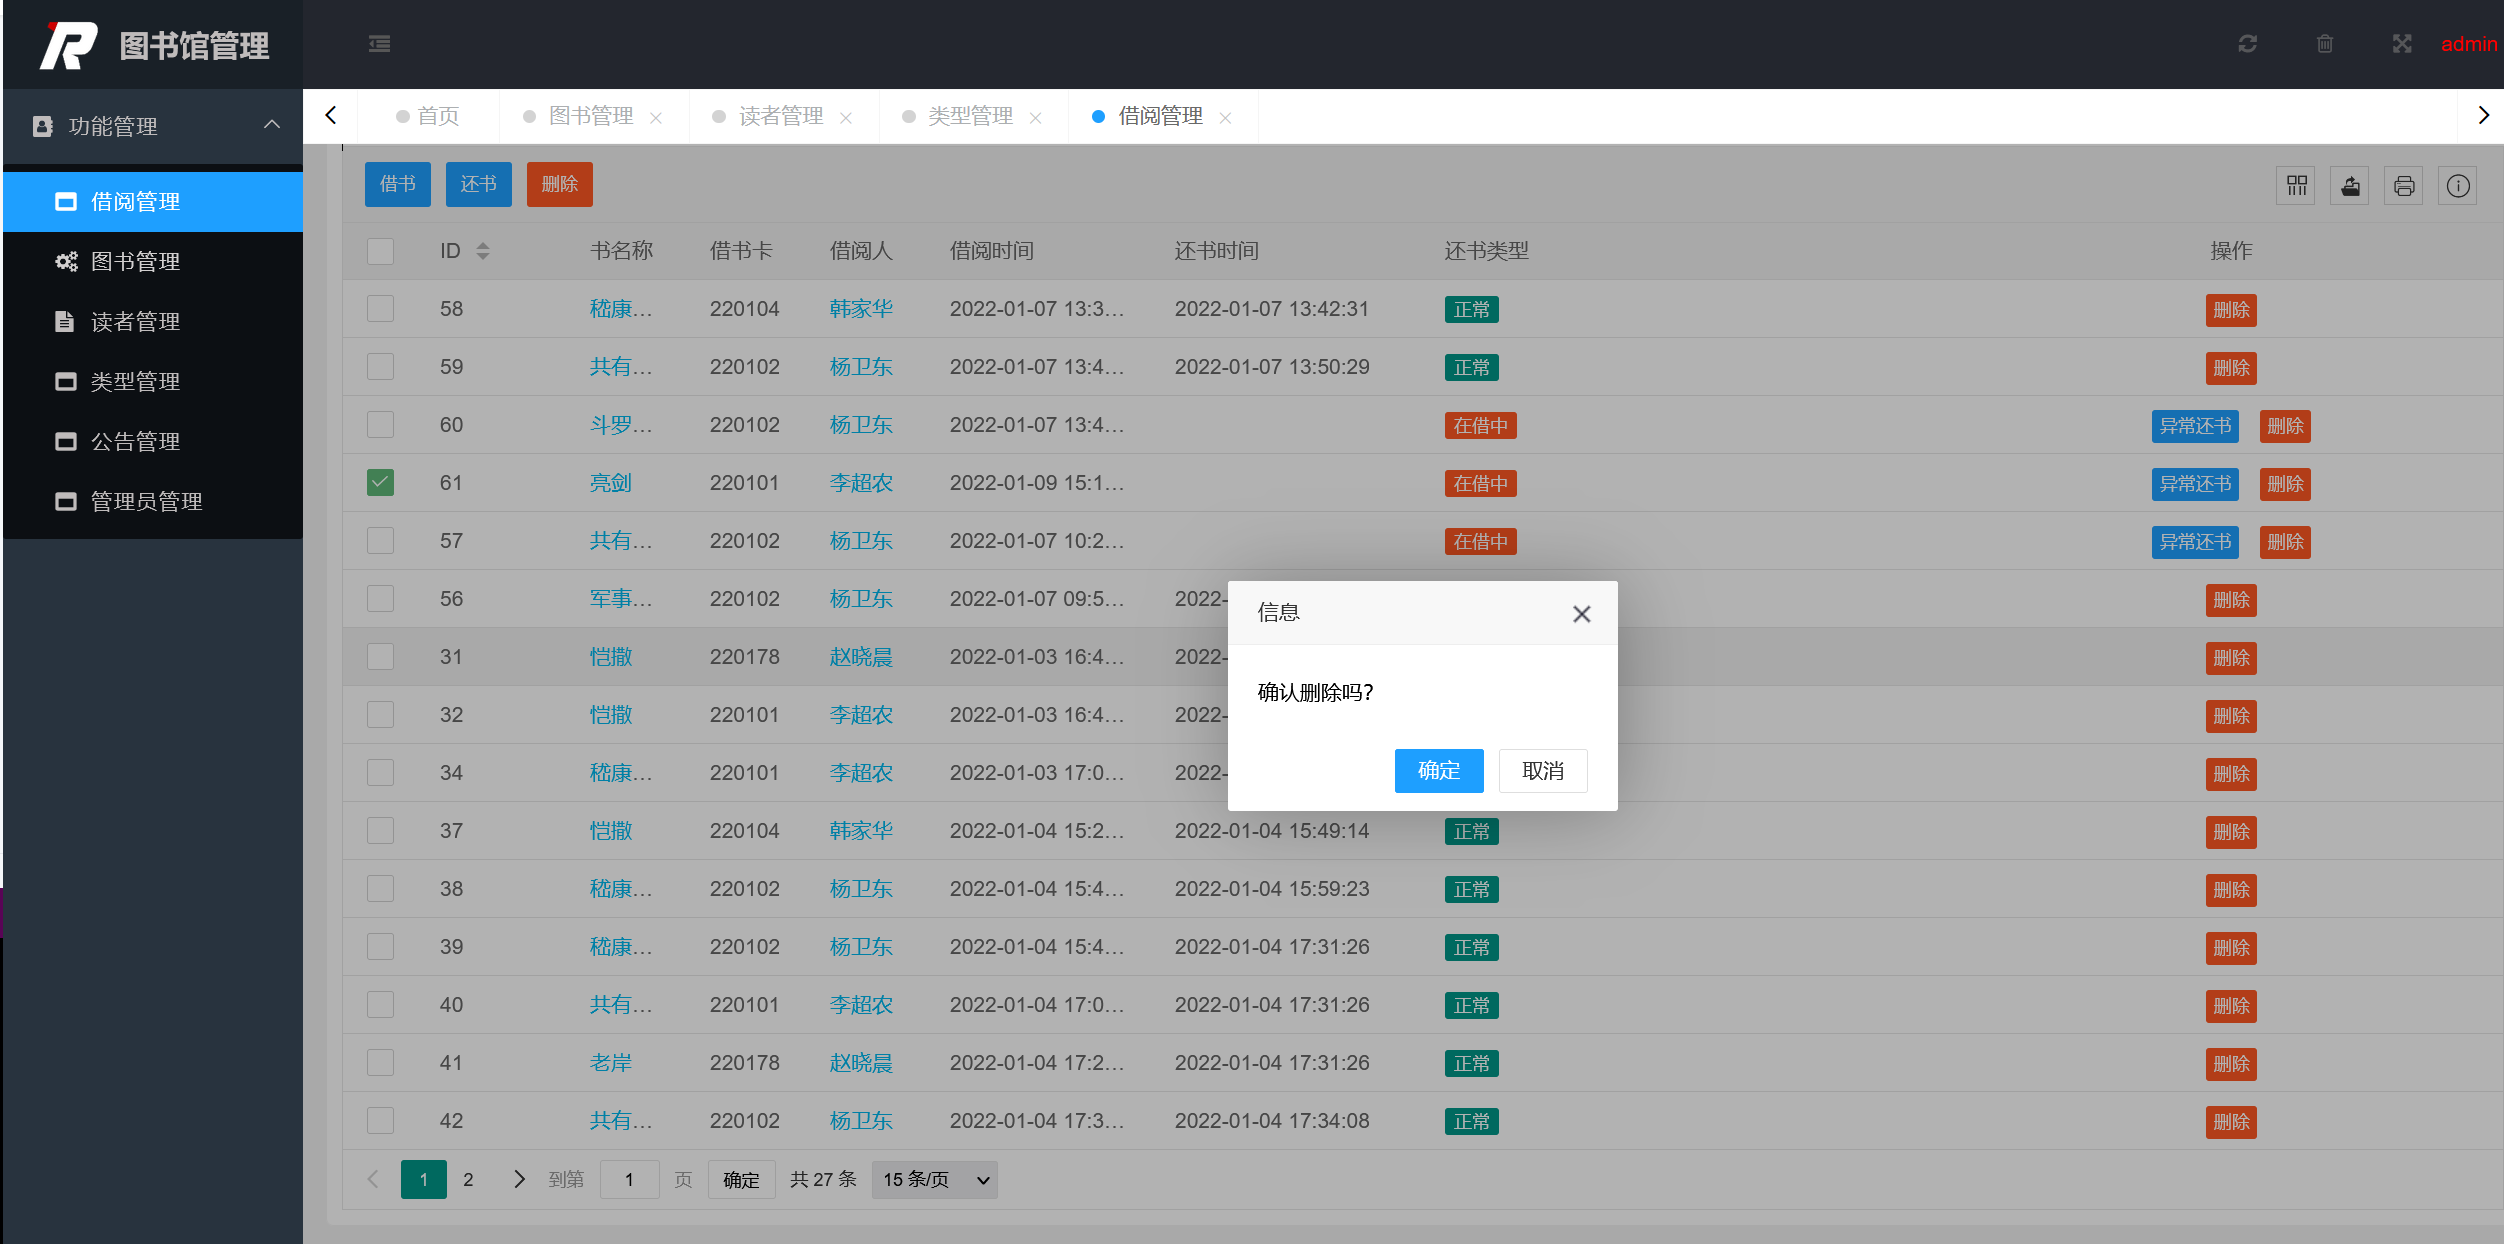Sort the table by the ID column
The width and height of the screenshot is (2504, 1244).
(483, 251)
